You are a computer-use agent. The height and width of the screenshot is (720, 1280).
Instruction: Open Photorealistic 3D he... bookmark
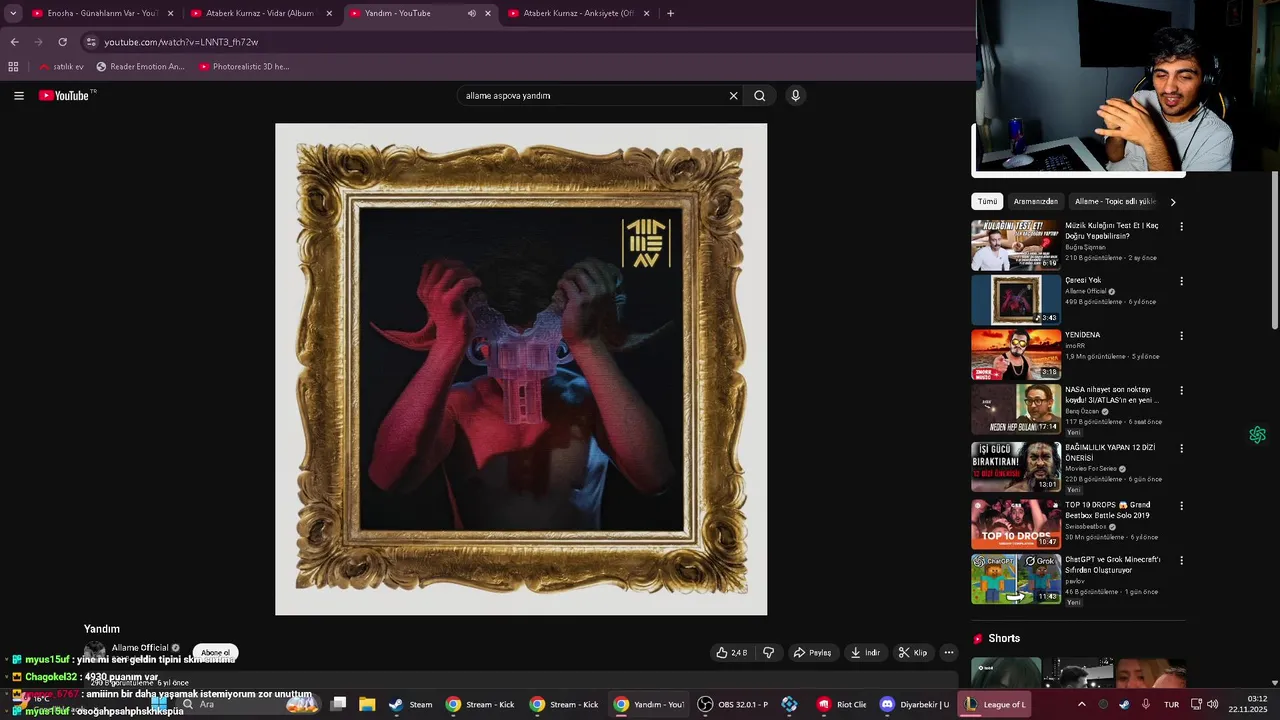click(x=244, y=67)
